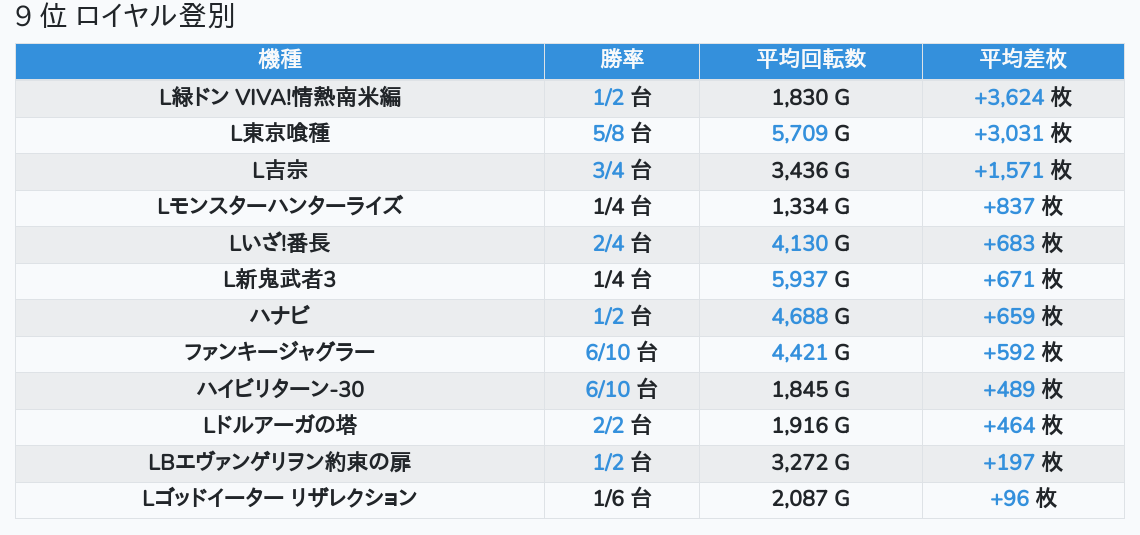This screenshot has width=1140, height=535.
Task: Select the L緑ドン VIVA!情熱南米編 row name
Action: click(x=280, y=97)
